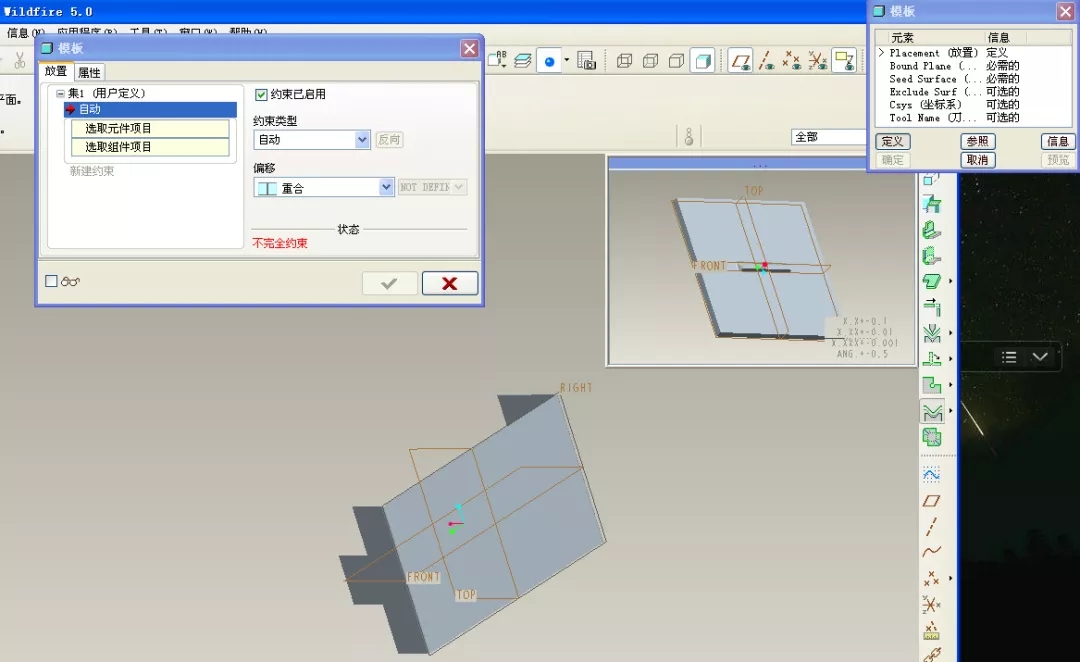Select the green notch tool icon

(932, 359)
